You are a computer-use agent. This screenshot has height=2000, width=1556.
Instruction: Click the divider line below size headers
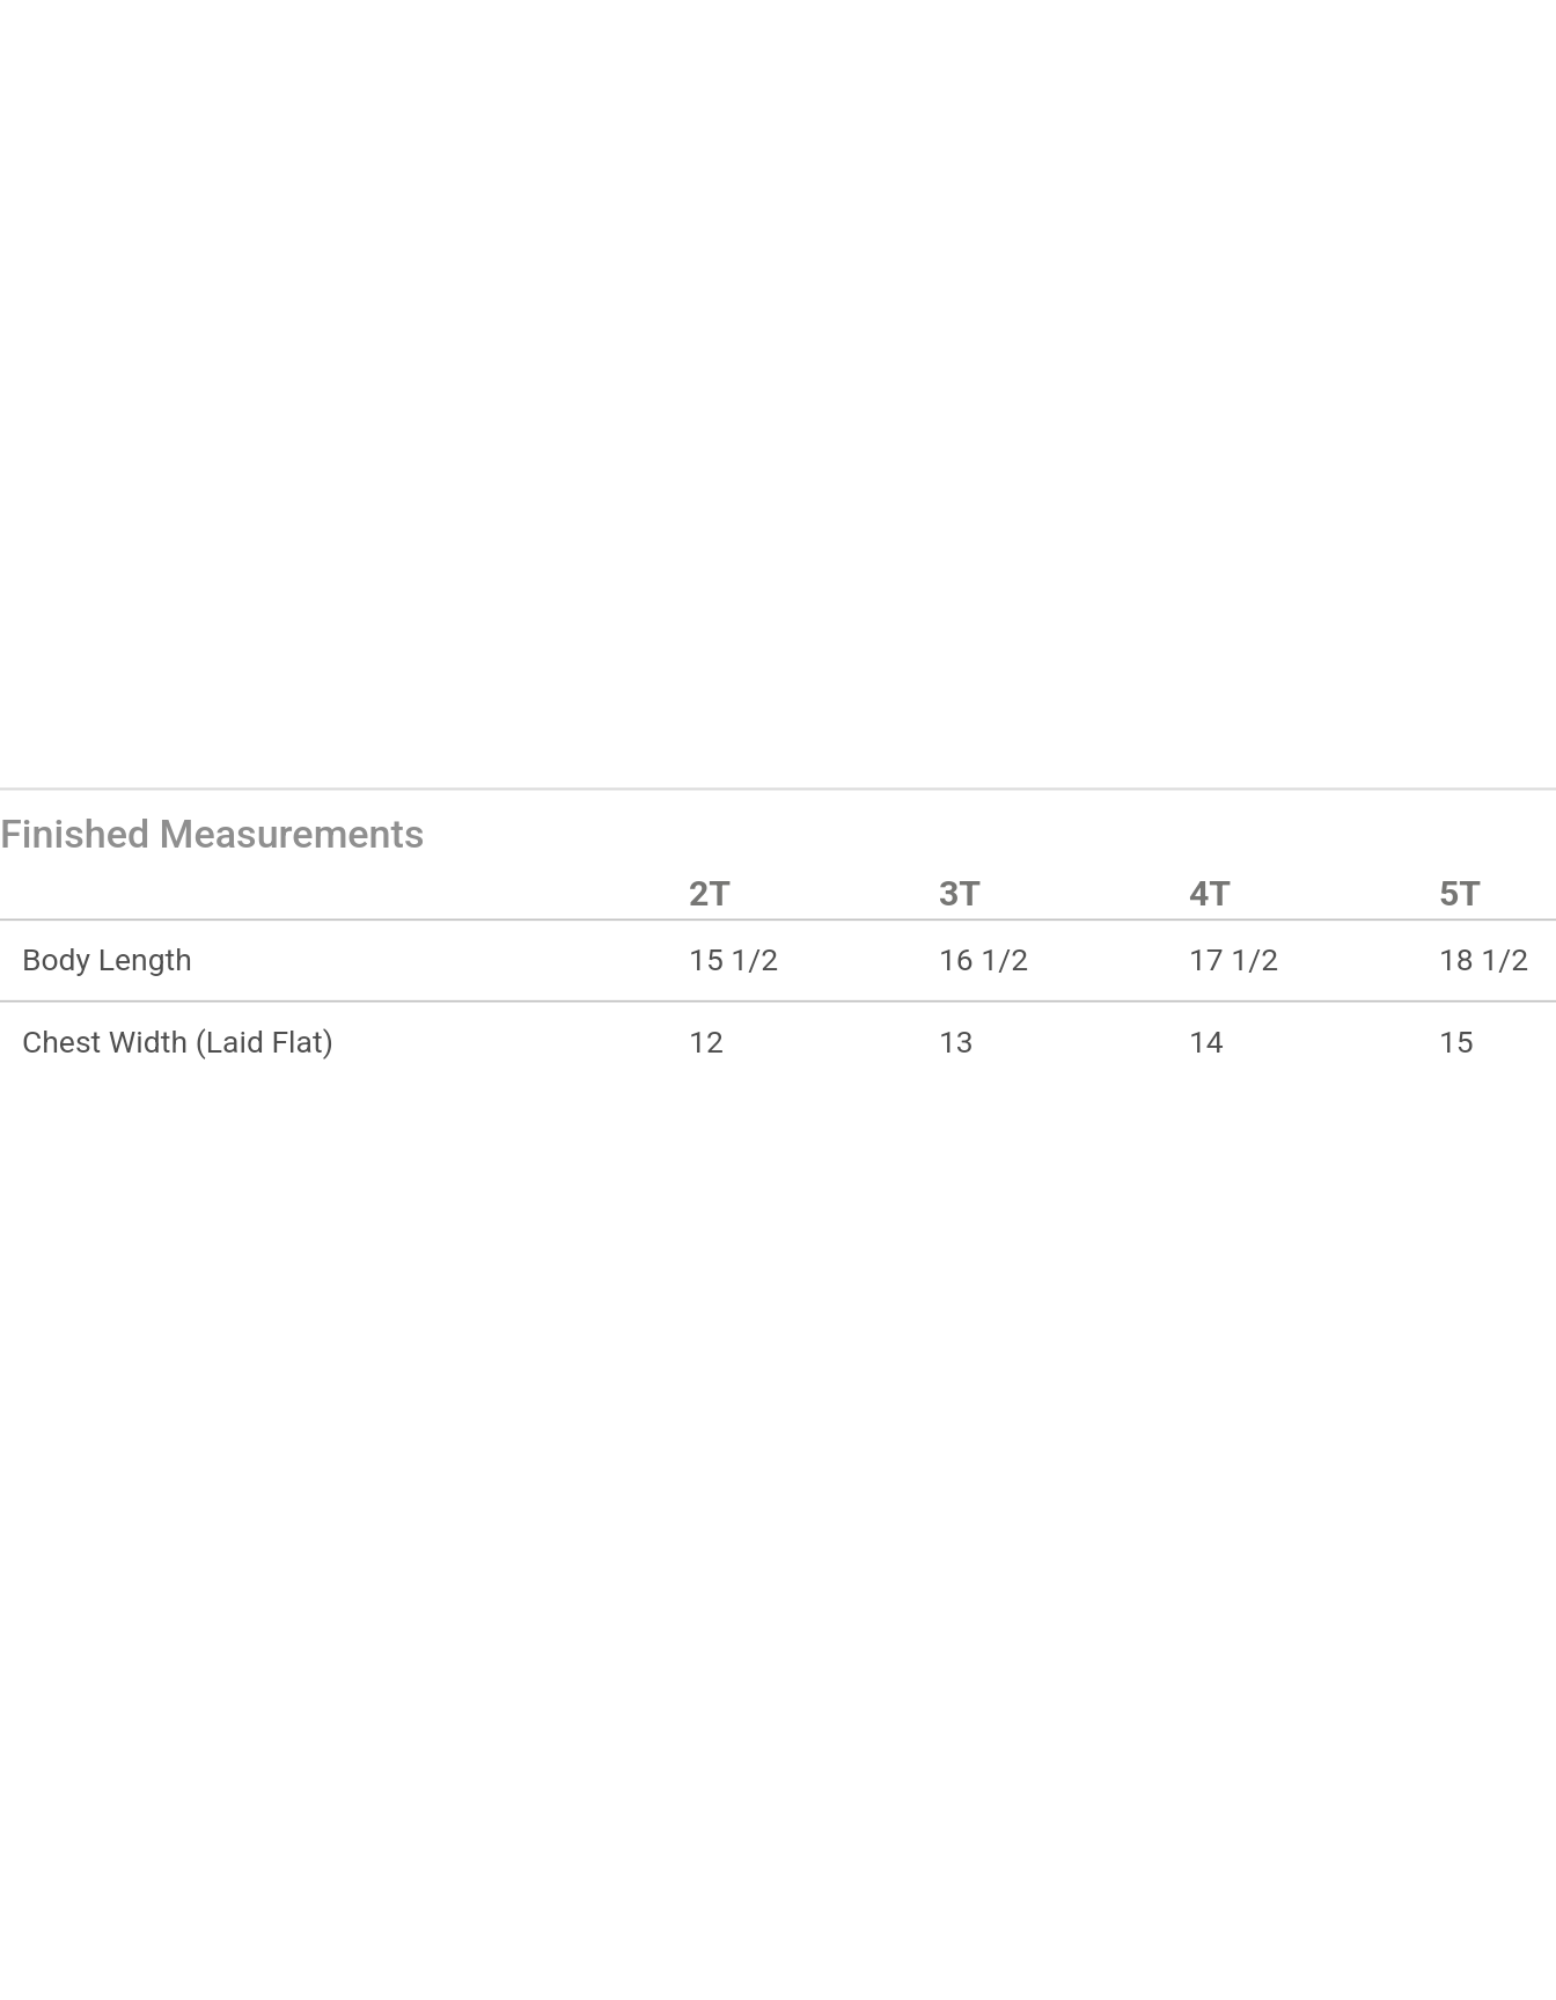(x=778, y=919)
